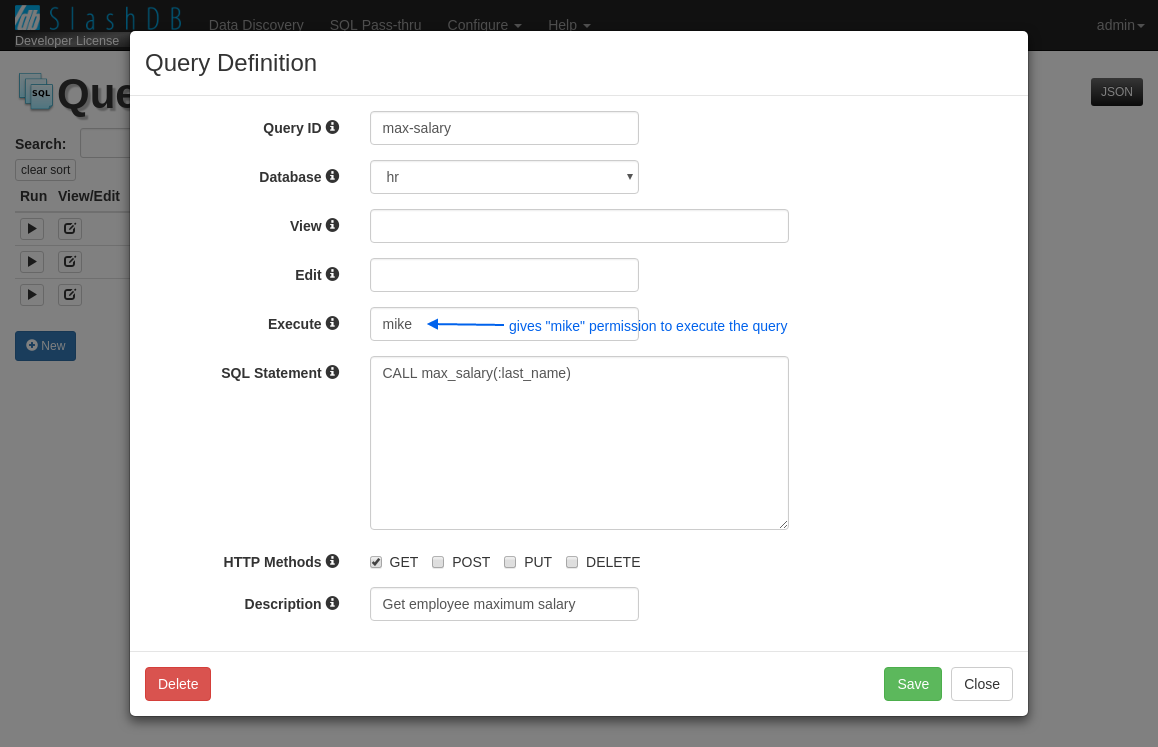This screenshot has height=747, width=1158.
Task: Open the Configure menu
Action: (484, 25)
